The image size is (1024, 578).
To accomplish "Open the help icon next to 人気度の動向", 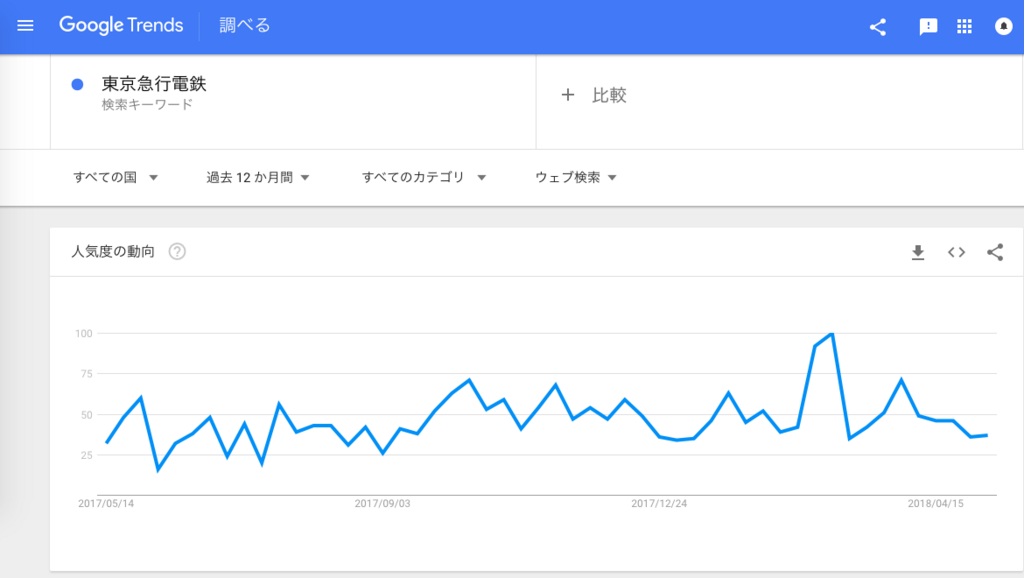I will coord(177,251).
